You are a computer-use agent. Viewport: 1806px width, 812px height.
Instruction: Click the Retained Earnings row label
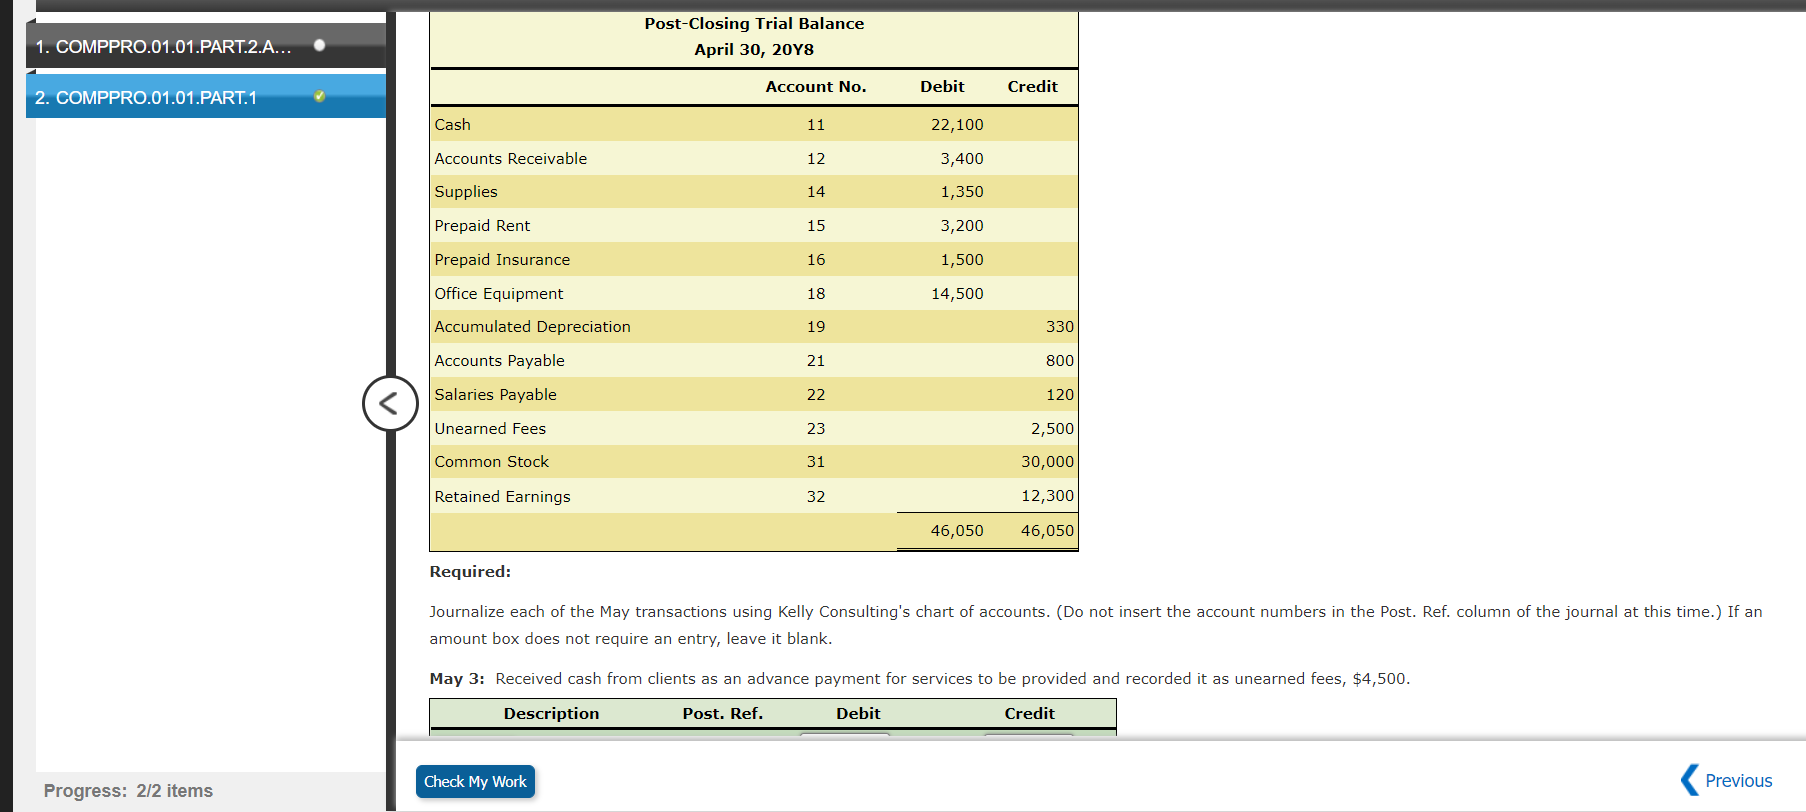point(502,497)
